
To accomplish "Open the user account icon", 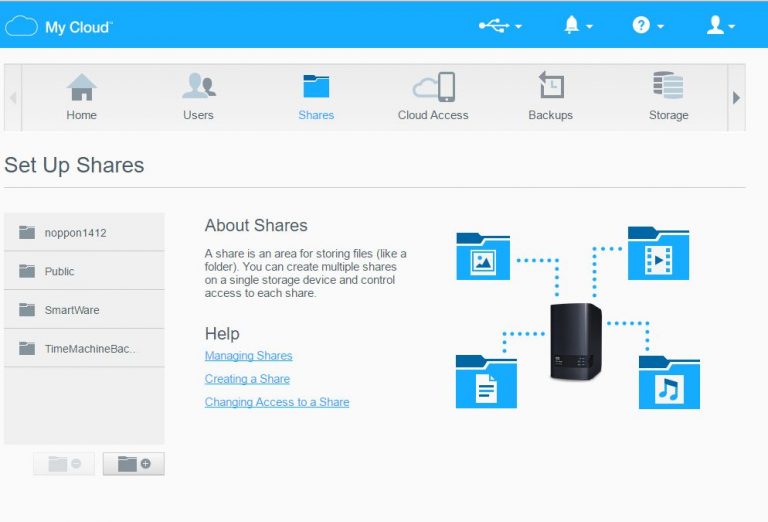I will pyautogui.click(x=715, y=25).
